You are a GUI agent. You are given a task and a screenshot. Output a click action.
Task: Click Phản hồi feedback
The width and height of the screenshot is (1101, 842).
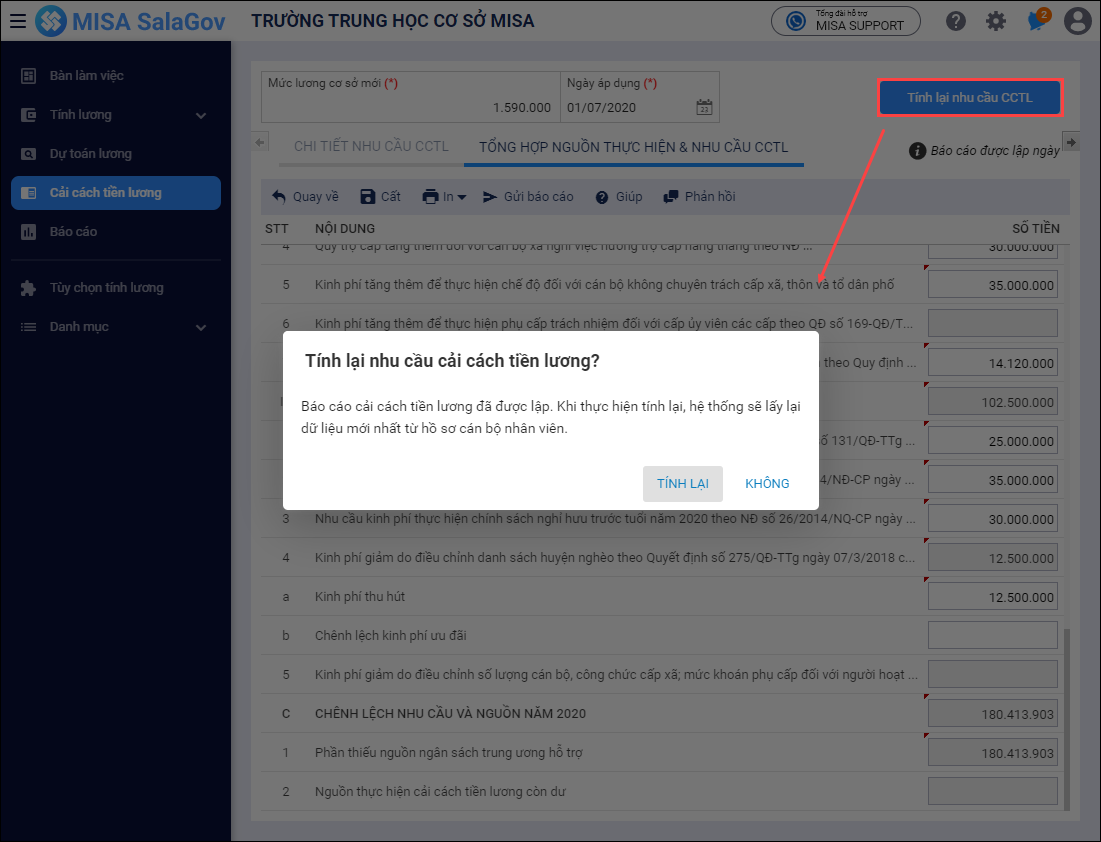click(x=699, y=197)
